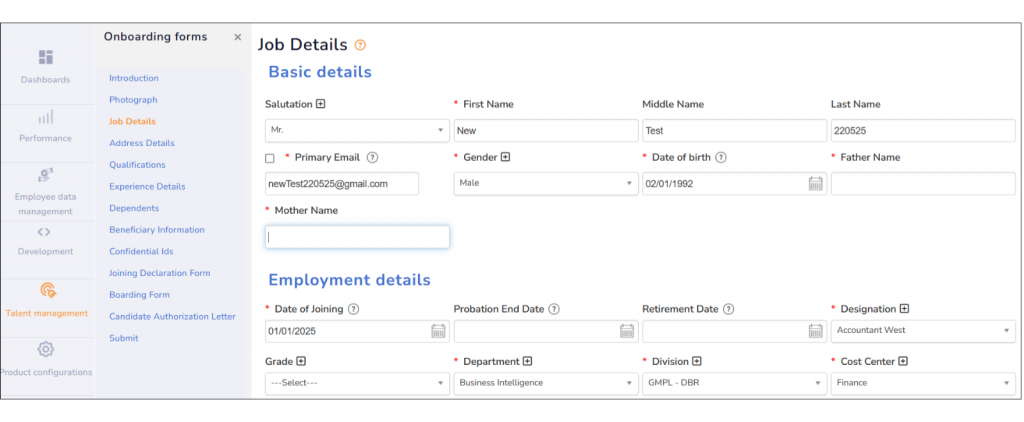Screen dimensions: 1024x422
Task: Click the Job Details help icon
Action: pyautogui.click(x=360, y=45)
